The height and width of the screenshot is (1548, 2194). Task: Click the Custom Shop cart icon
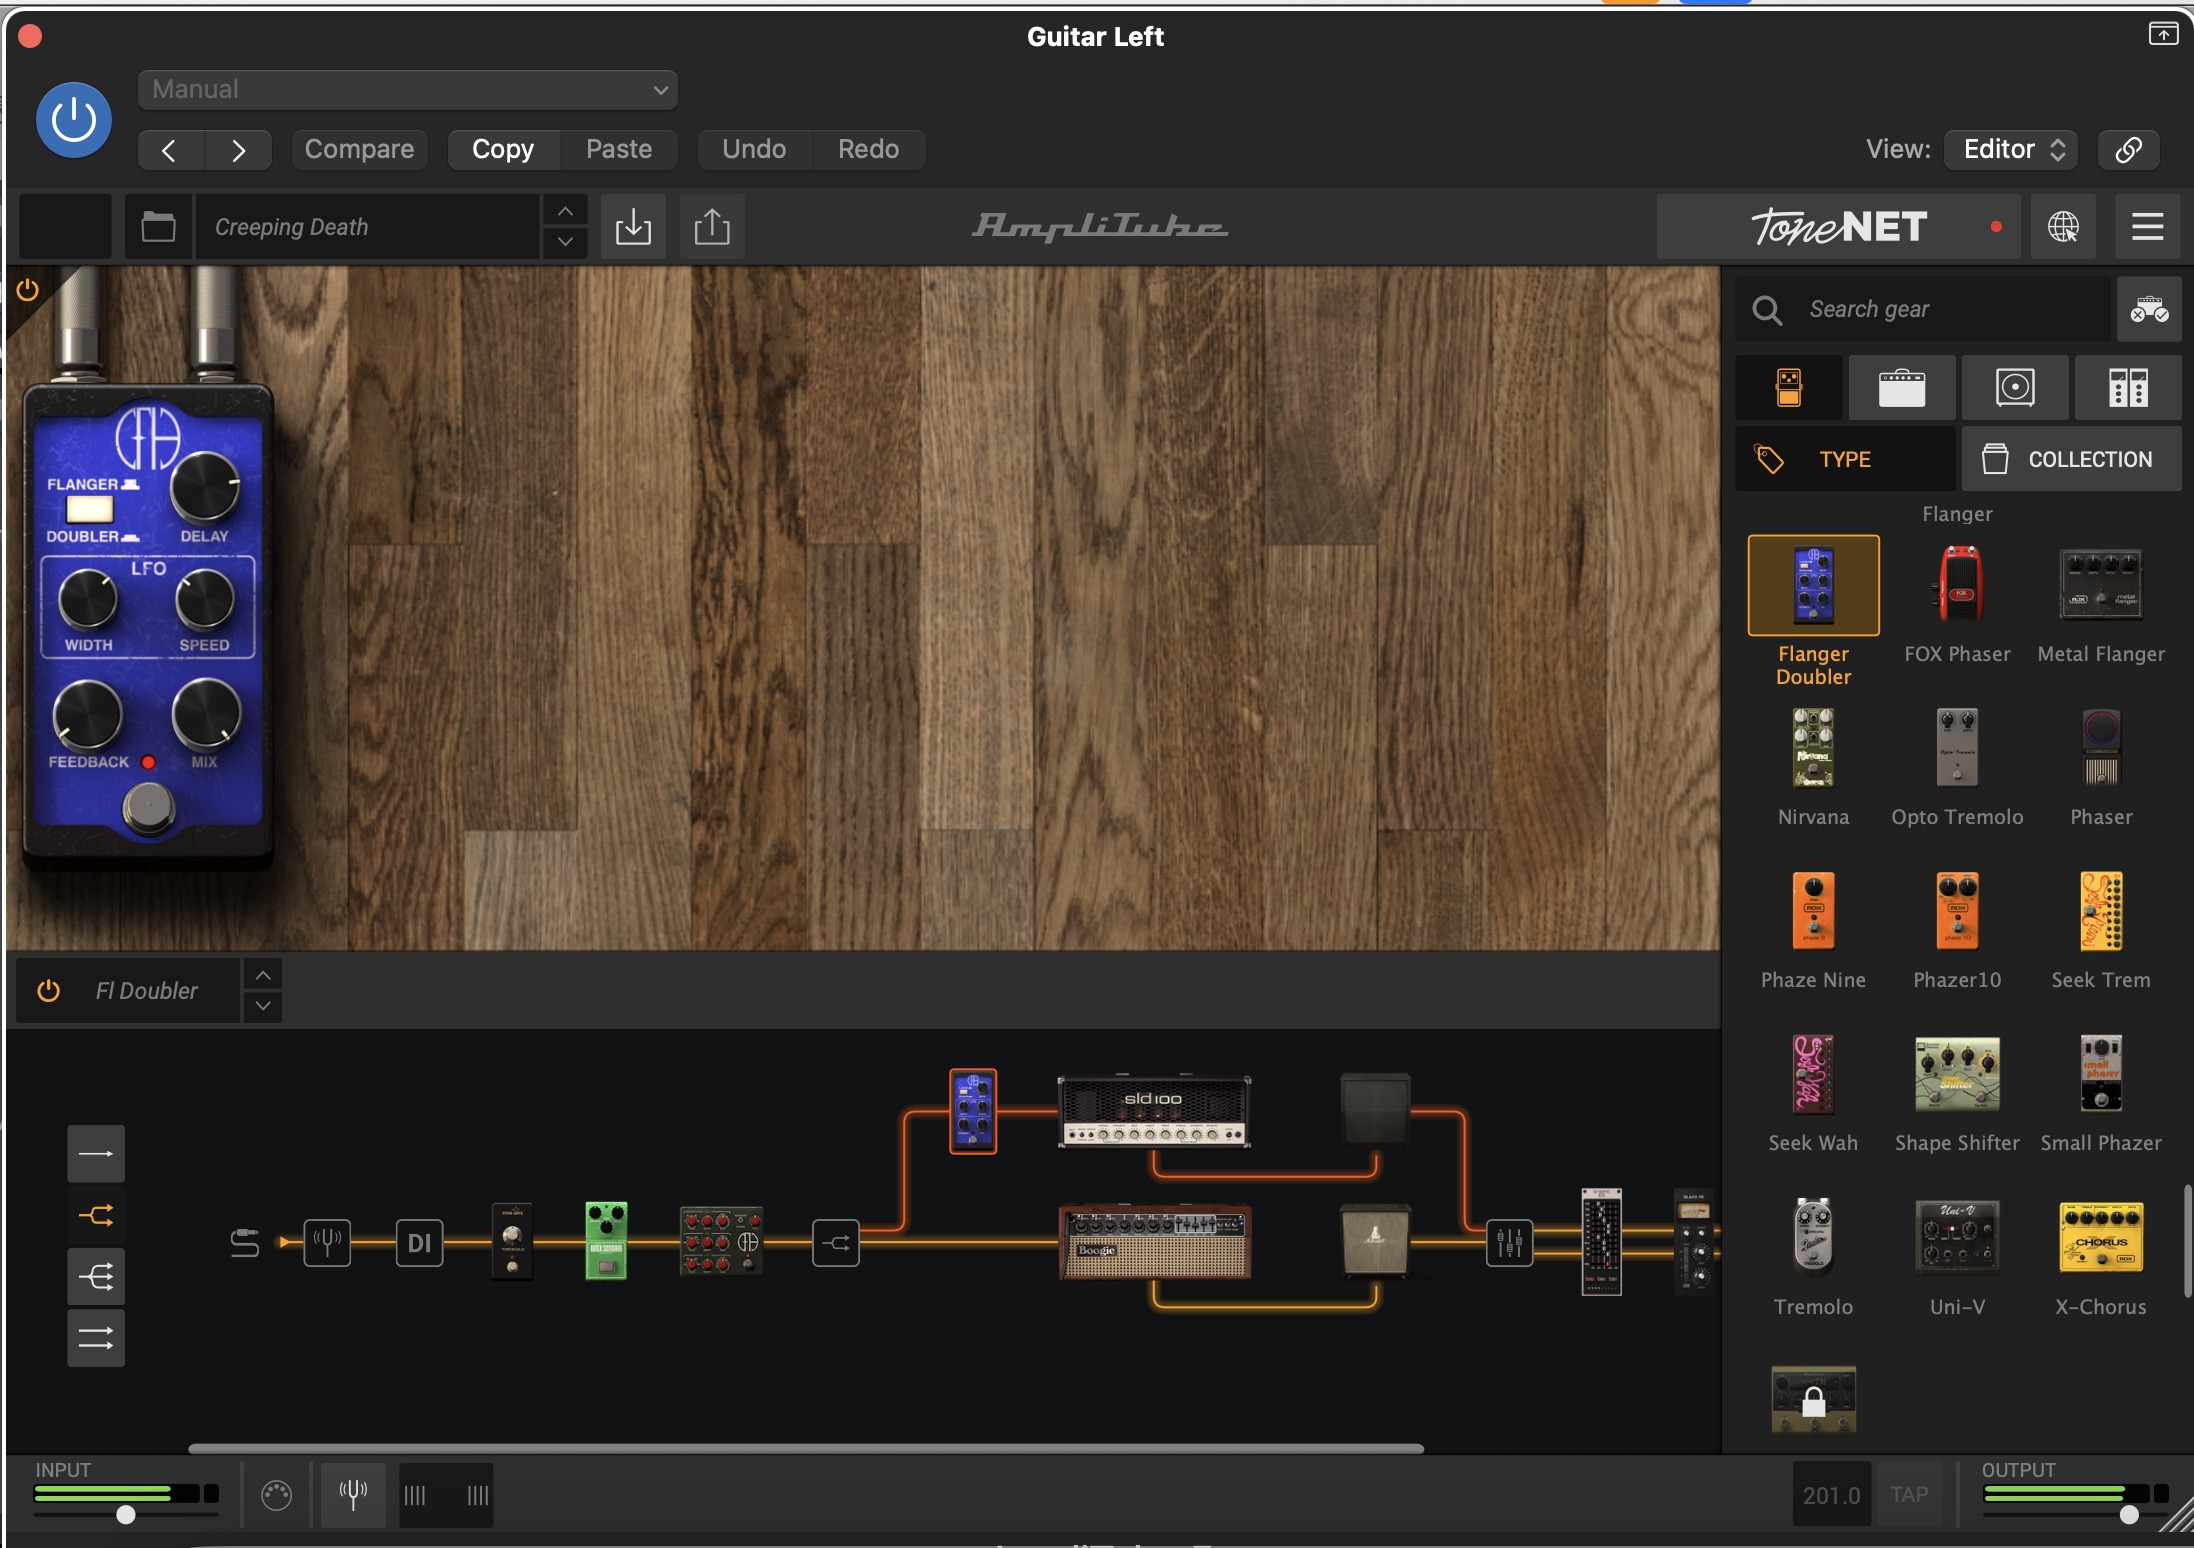2149,310
